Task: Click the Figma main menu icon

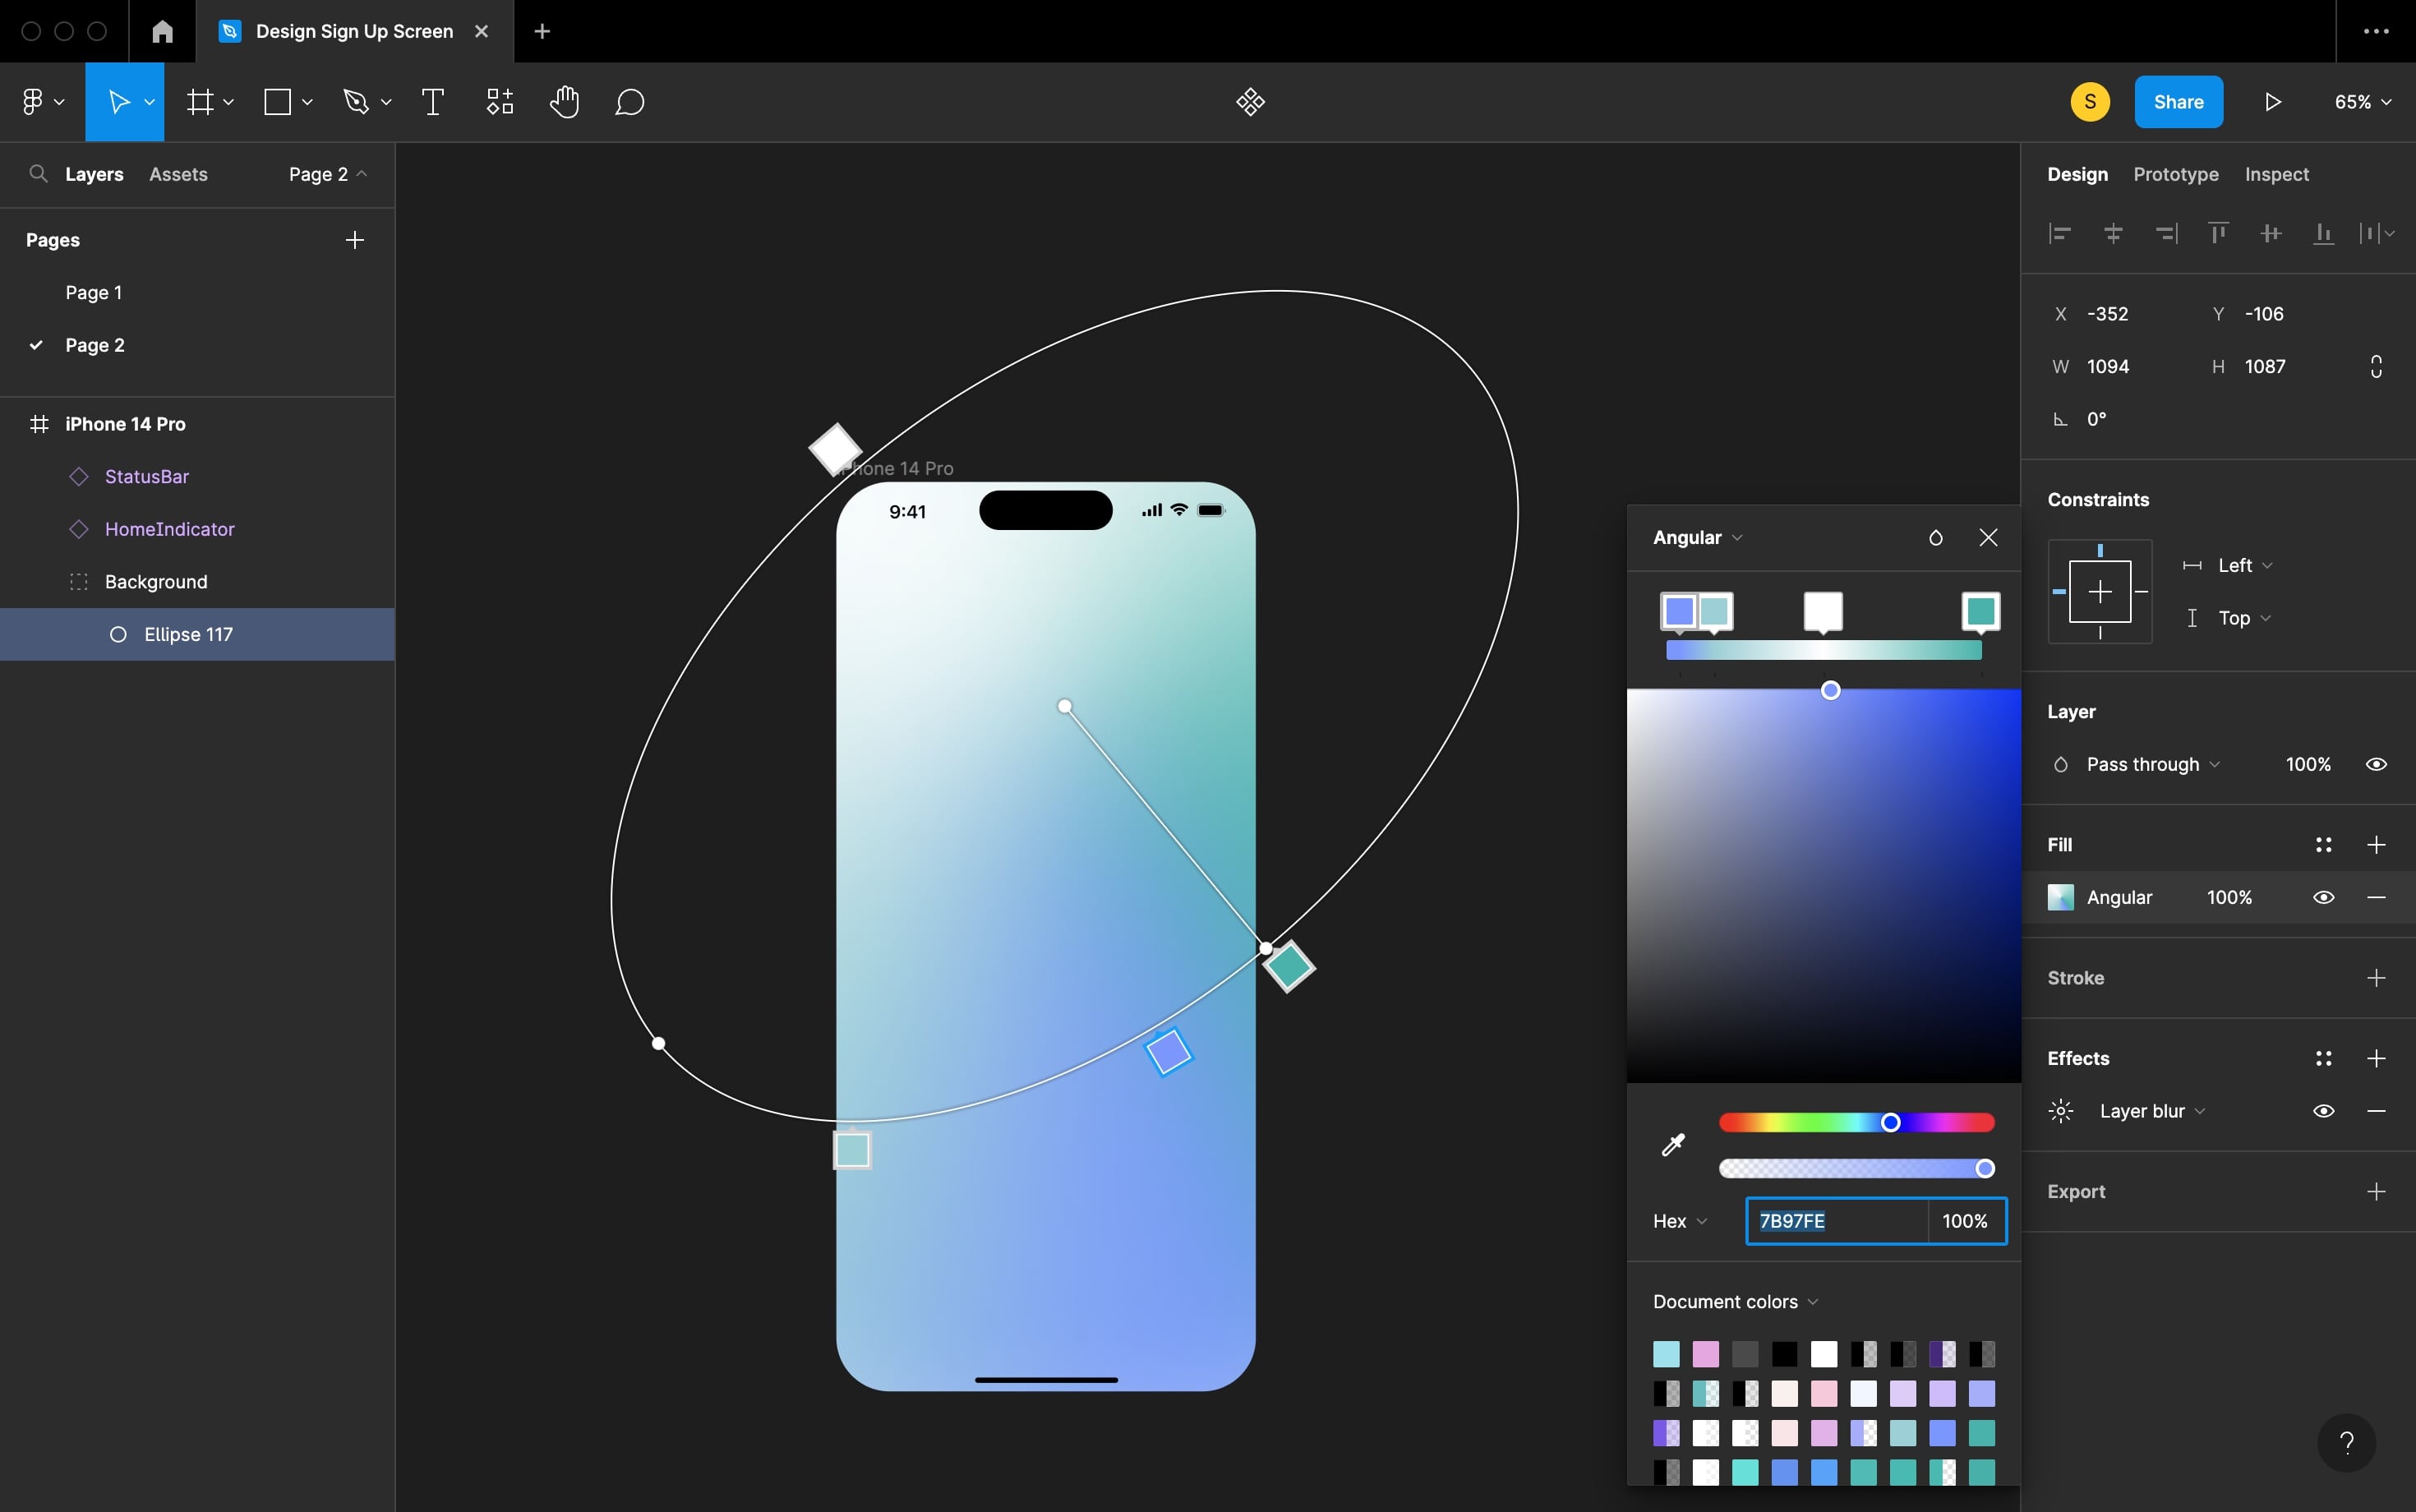Action: coord(33,102)
